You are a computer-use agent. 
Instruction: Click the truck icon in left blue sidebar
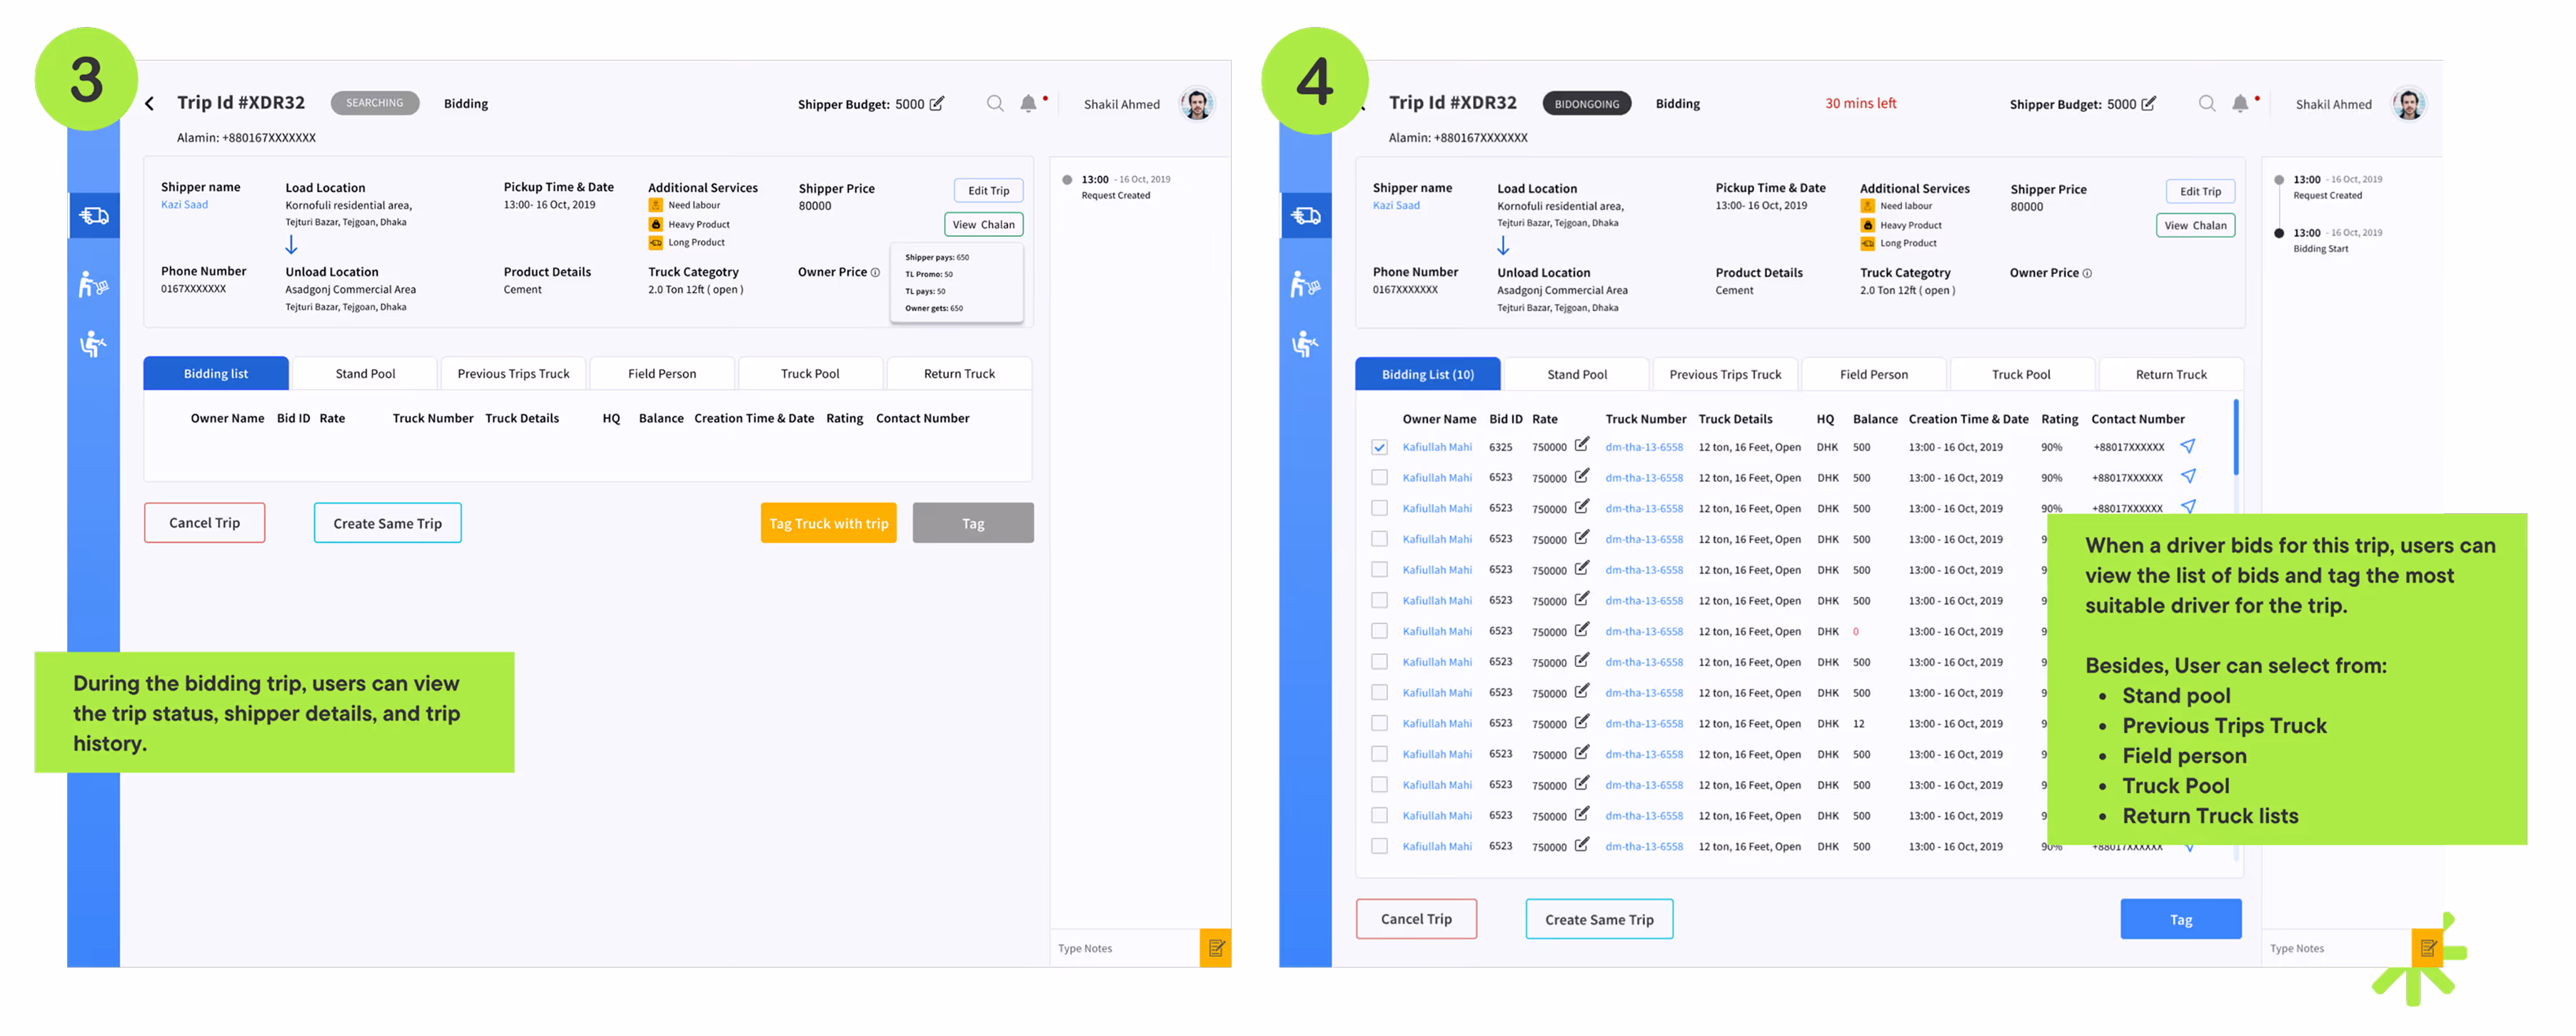pyautogui.click(x=94, y=215)
